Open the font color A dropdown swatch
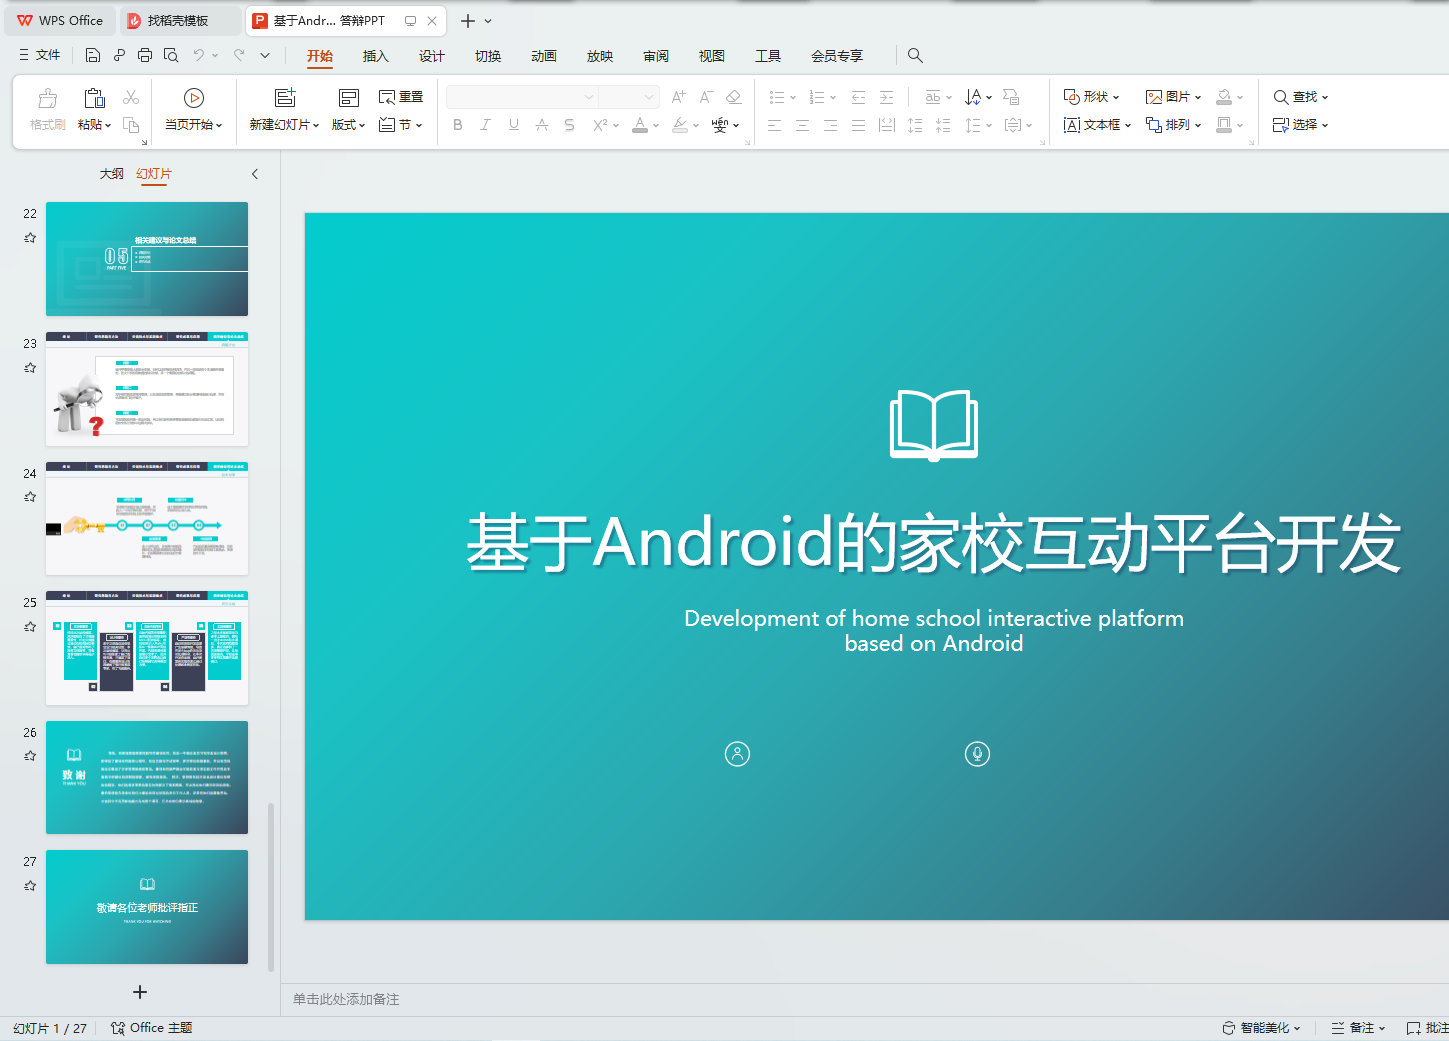The height and width of the screenshot is (1041, 1449). click(x=656, y=126)
